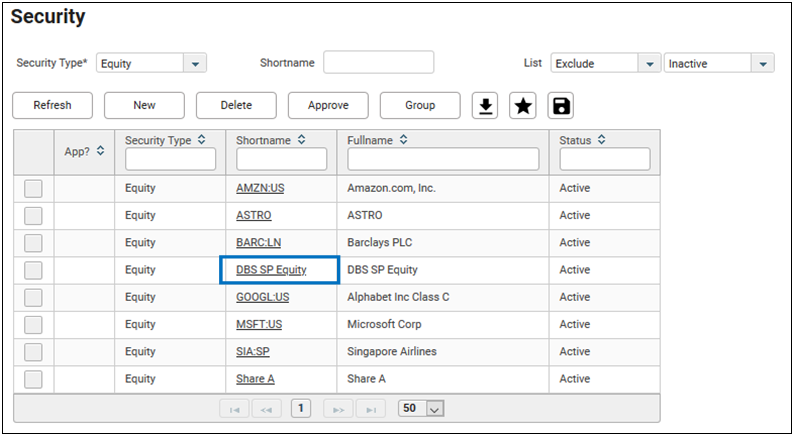This screenshot has width=795, height=437.
Task: Check the Share A row checkbox
Action: (x=33, y=379)
